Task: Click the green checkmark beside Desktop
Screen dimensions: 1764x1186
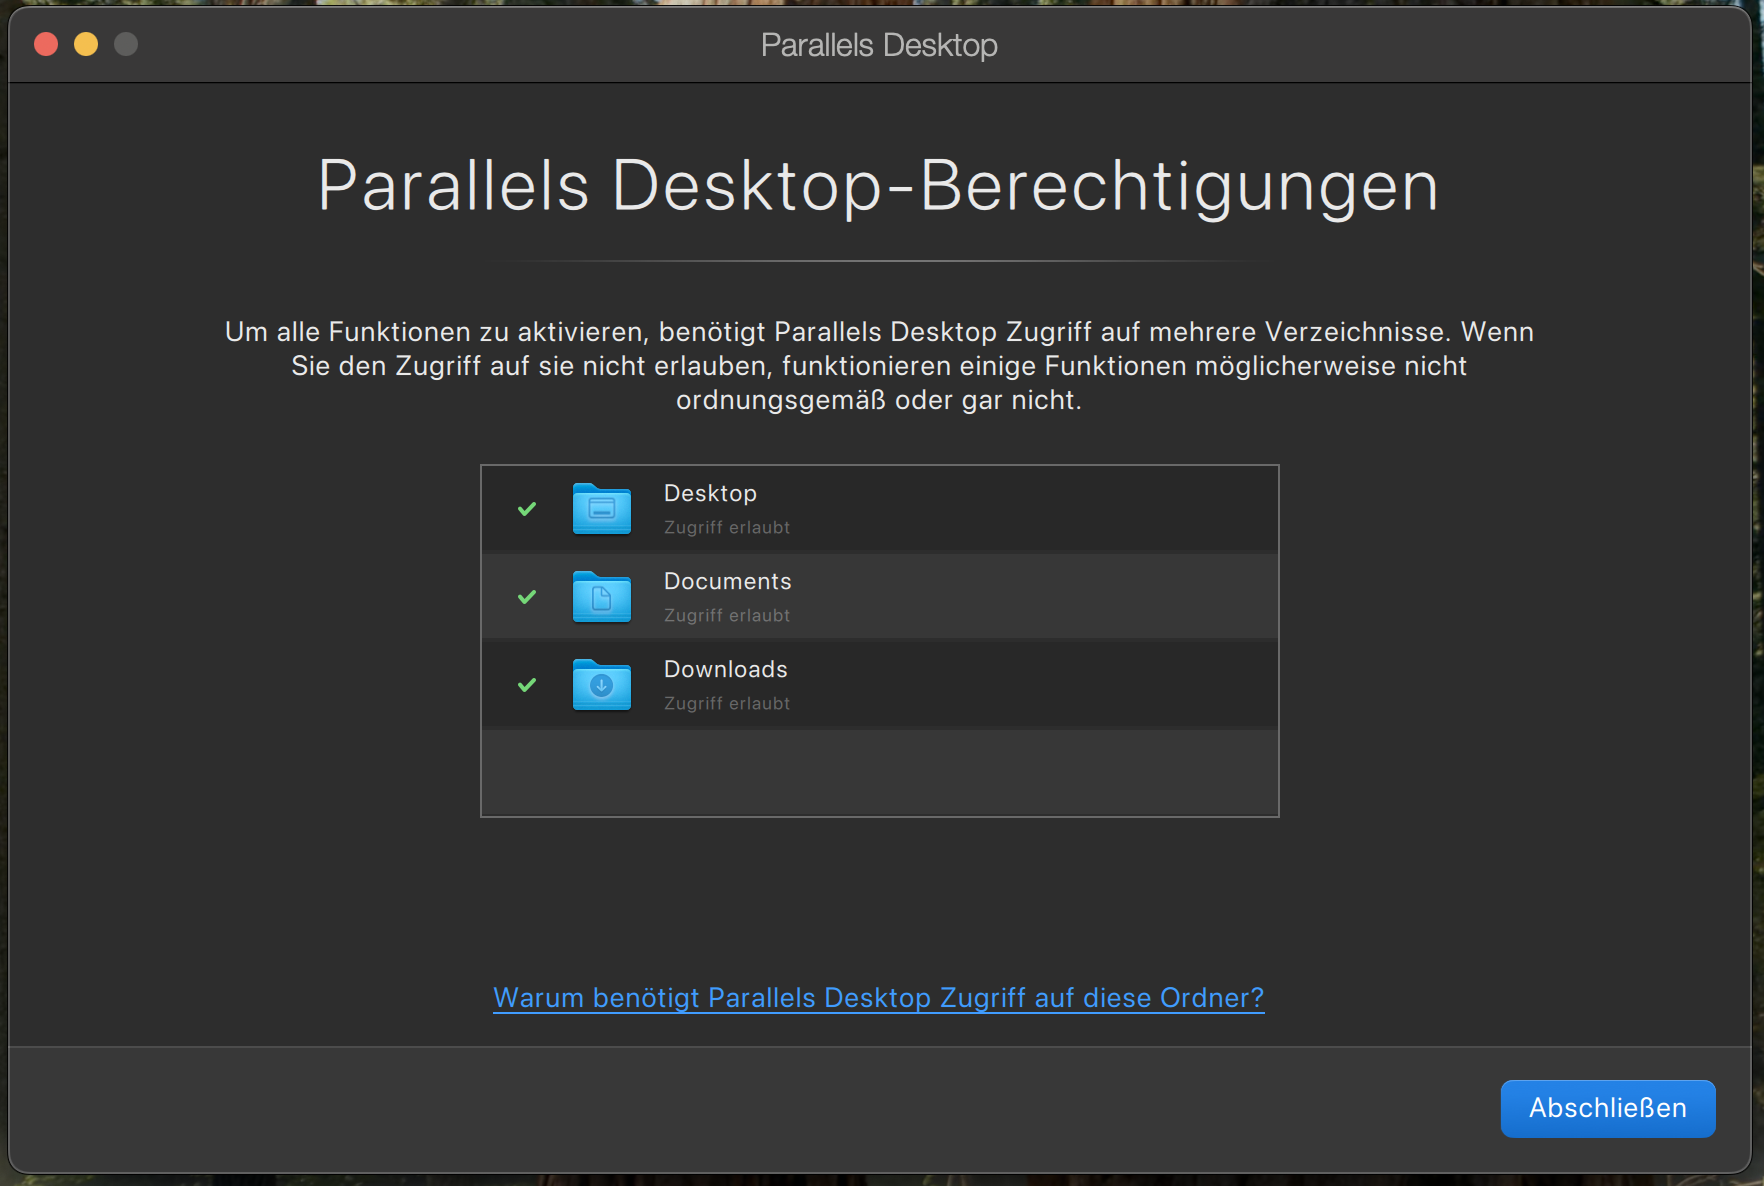Action: pyautogui.click(x=527, y=509)
